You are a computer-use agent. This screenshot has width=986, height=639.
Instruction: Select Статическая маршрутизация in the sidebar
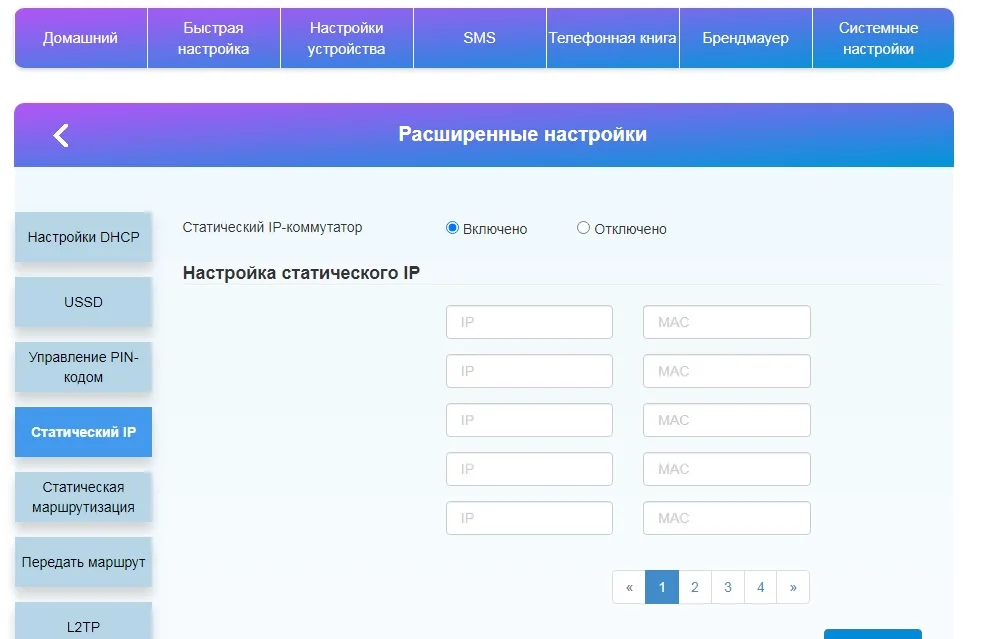82,497
